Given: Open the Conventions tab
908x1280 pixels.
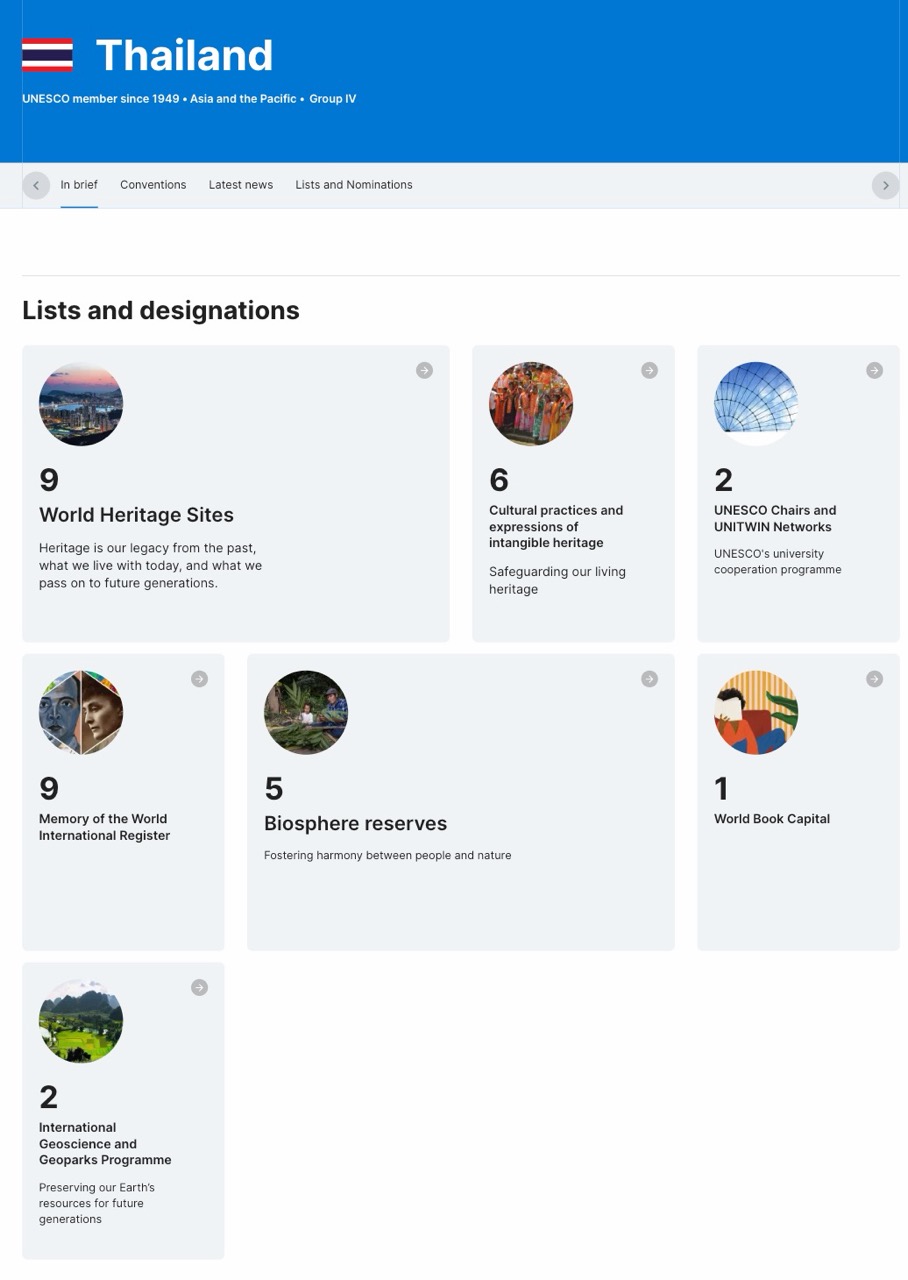Looking at the screenshot, I should point(153,185).
